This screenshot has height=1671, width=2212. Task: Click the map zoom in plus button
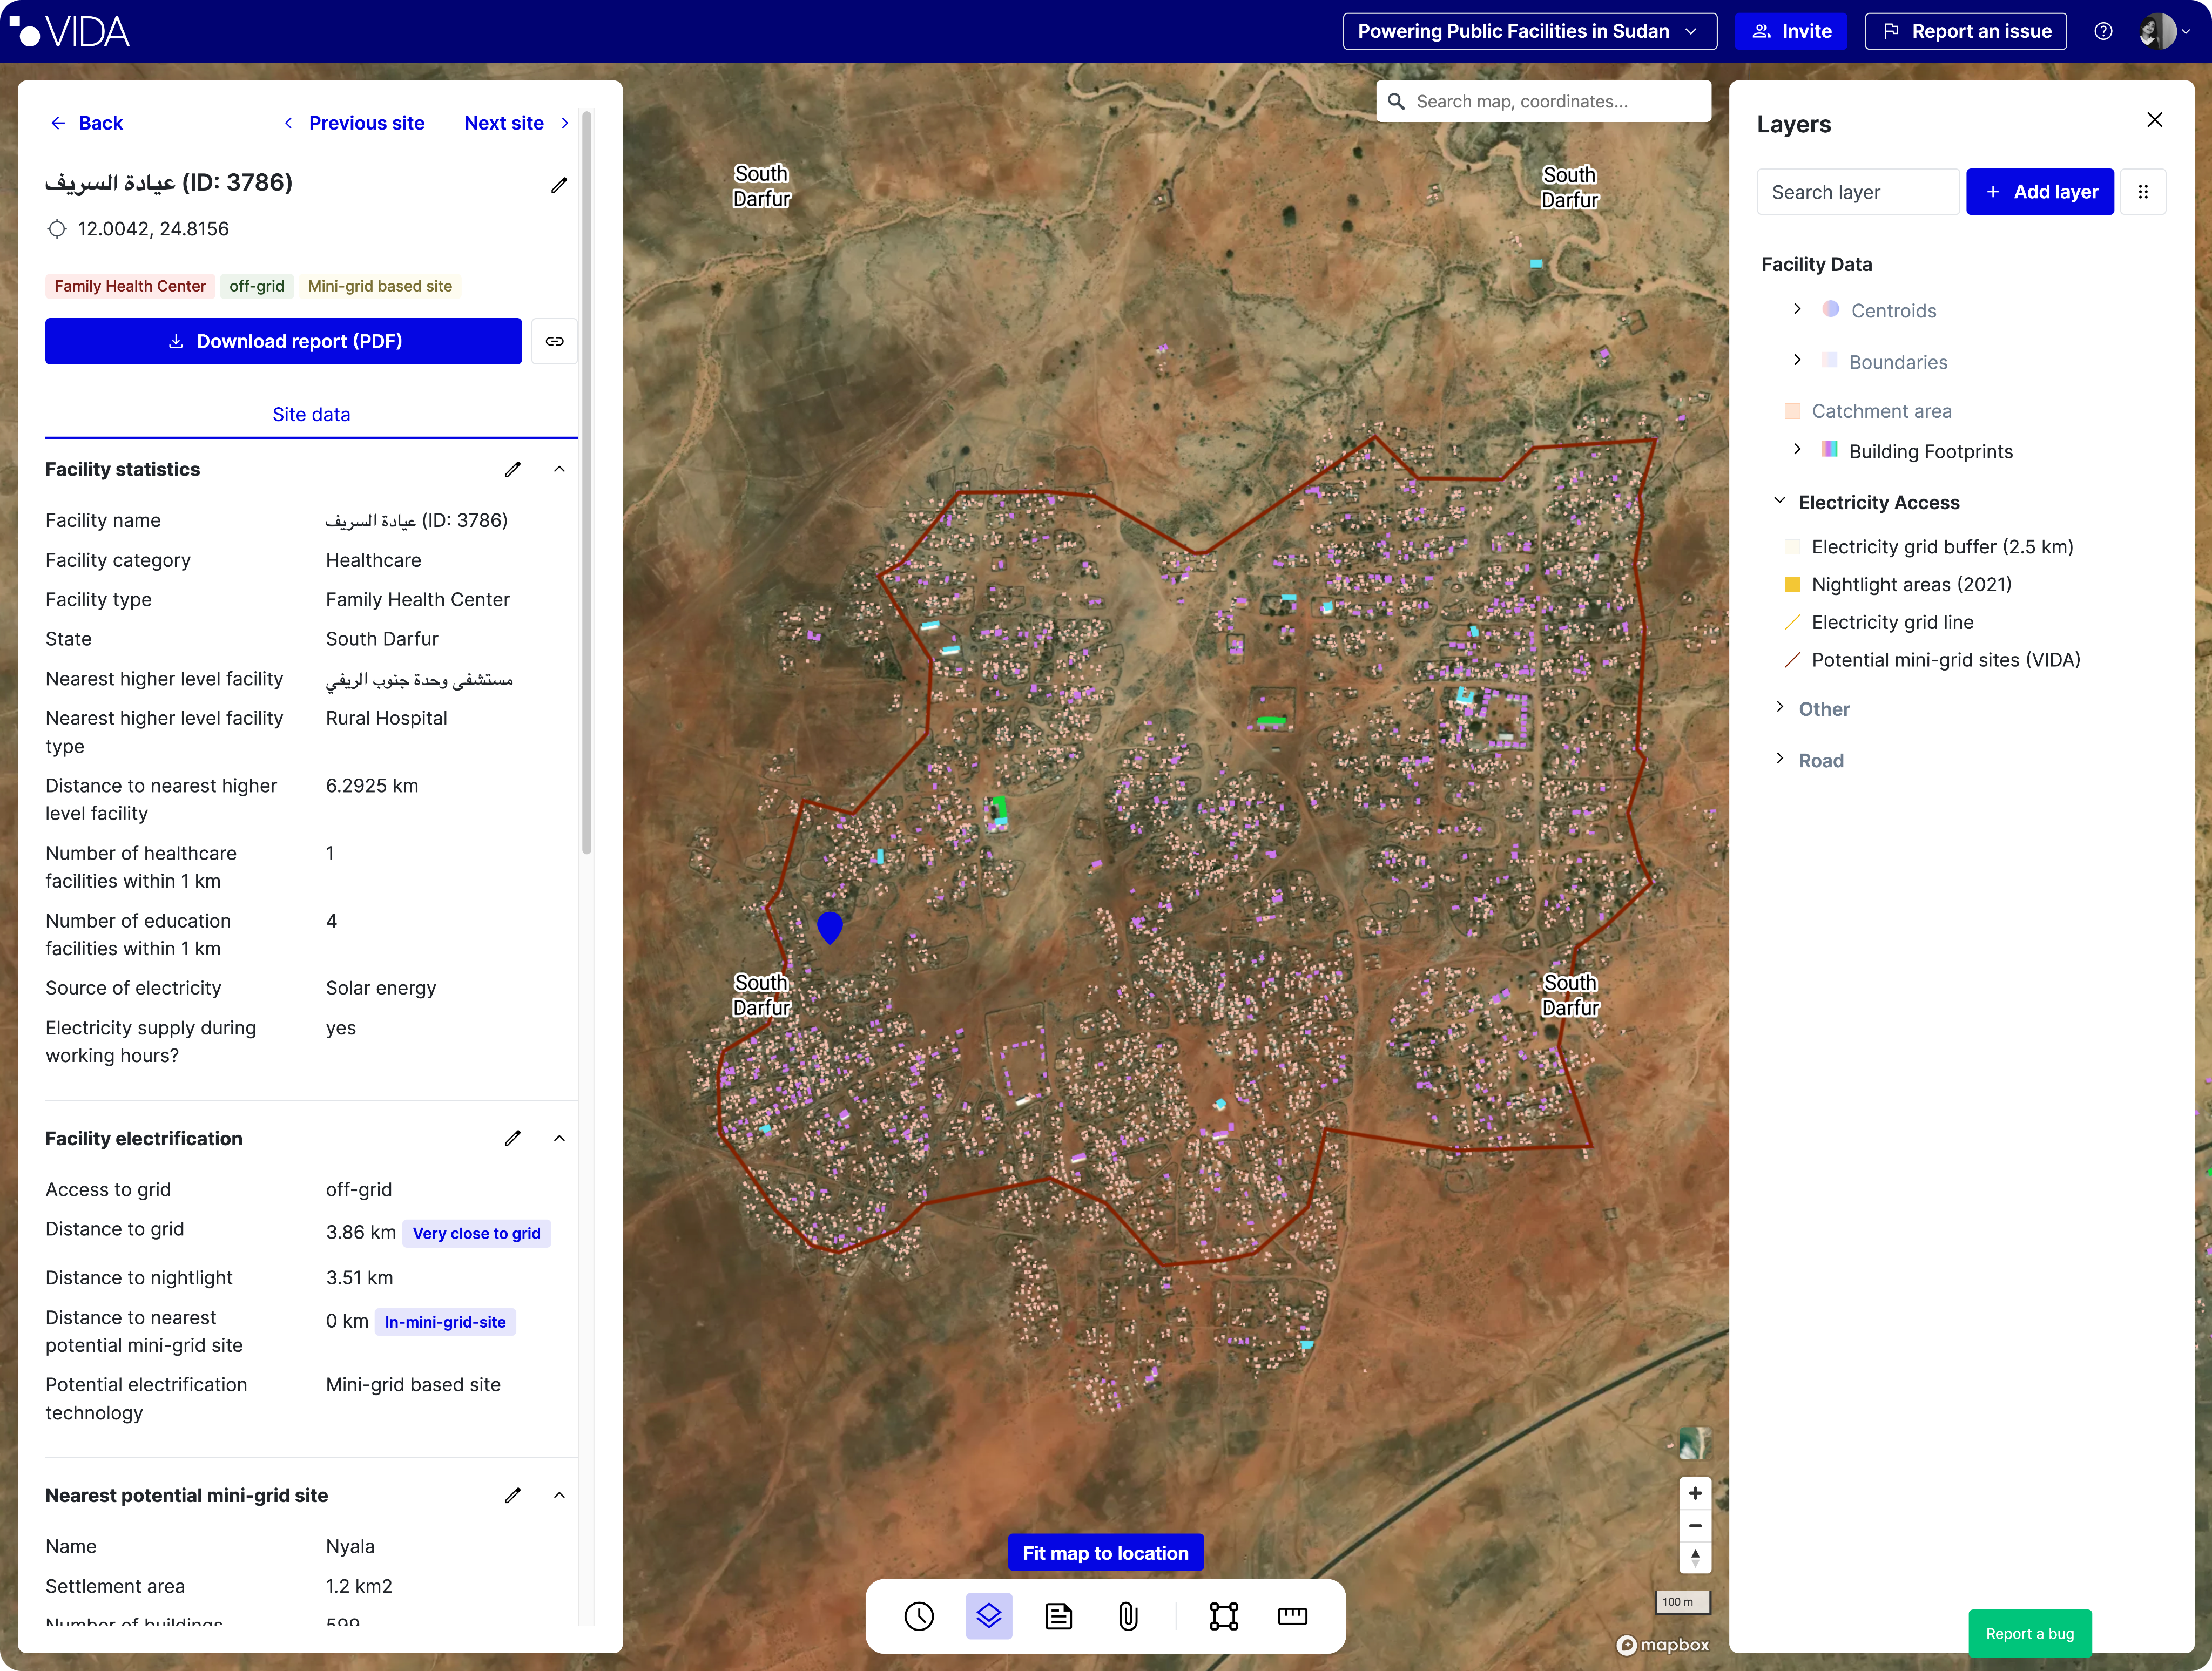[1695, 1493]
